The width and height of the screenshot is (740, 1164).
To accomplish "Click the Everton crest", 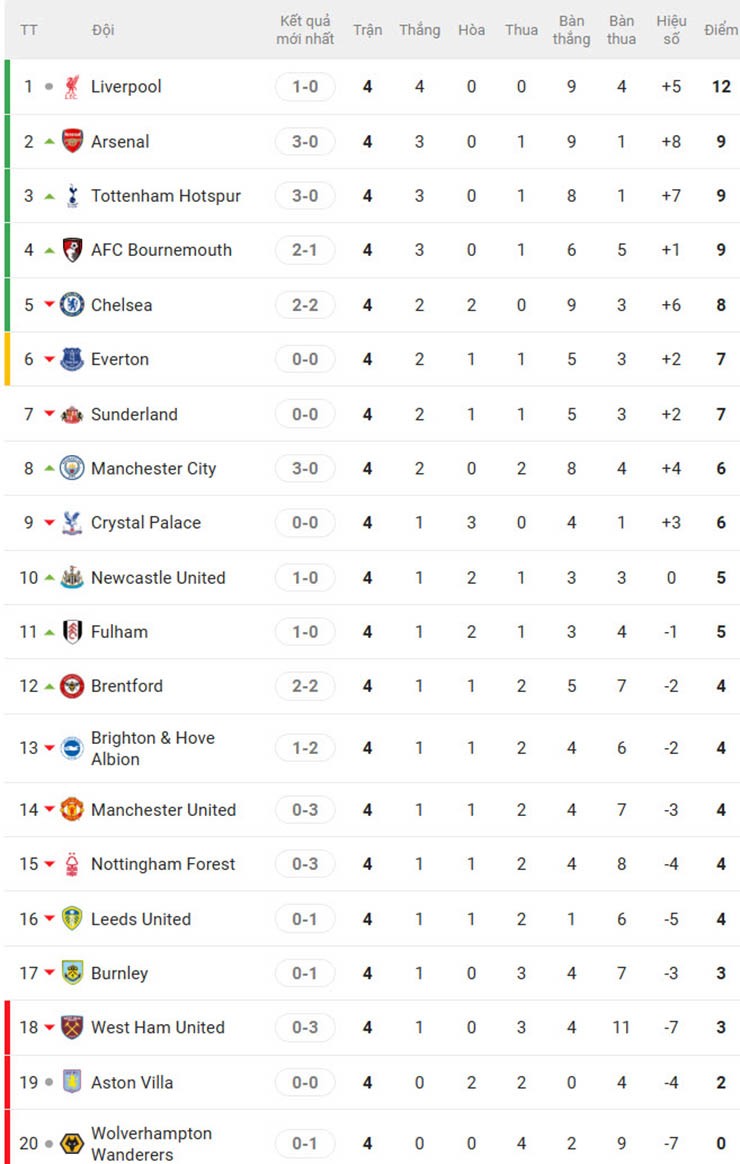I will click(70, 359).
